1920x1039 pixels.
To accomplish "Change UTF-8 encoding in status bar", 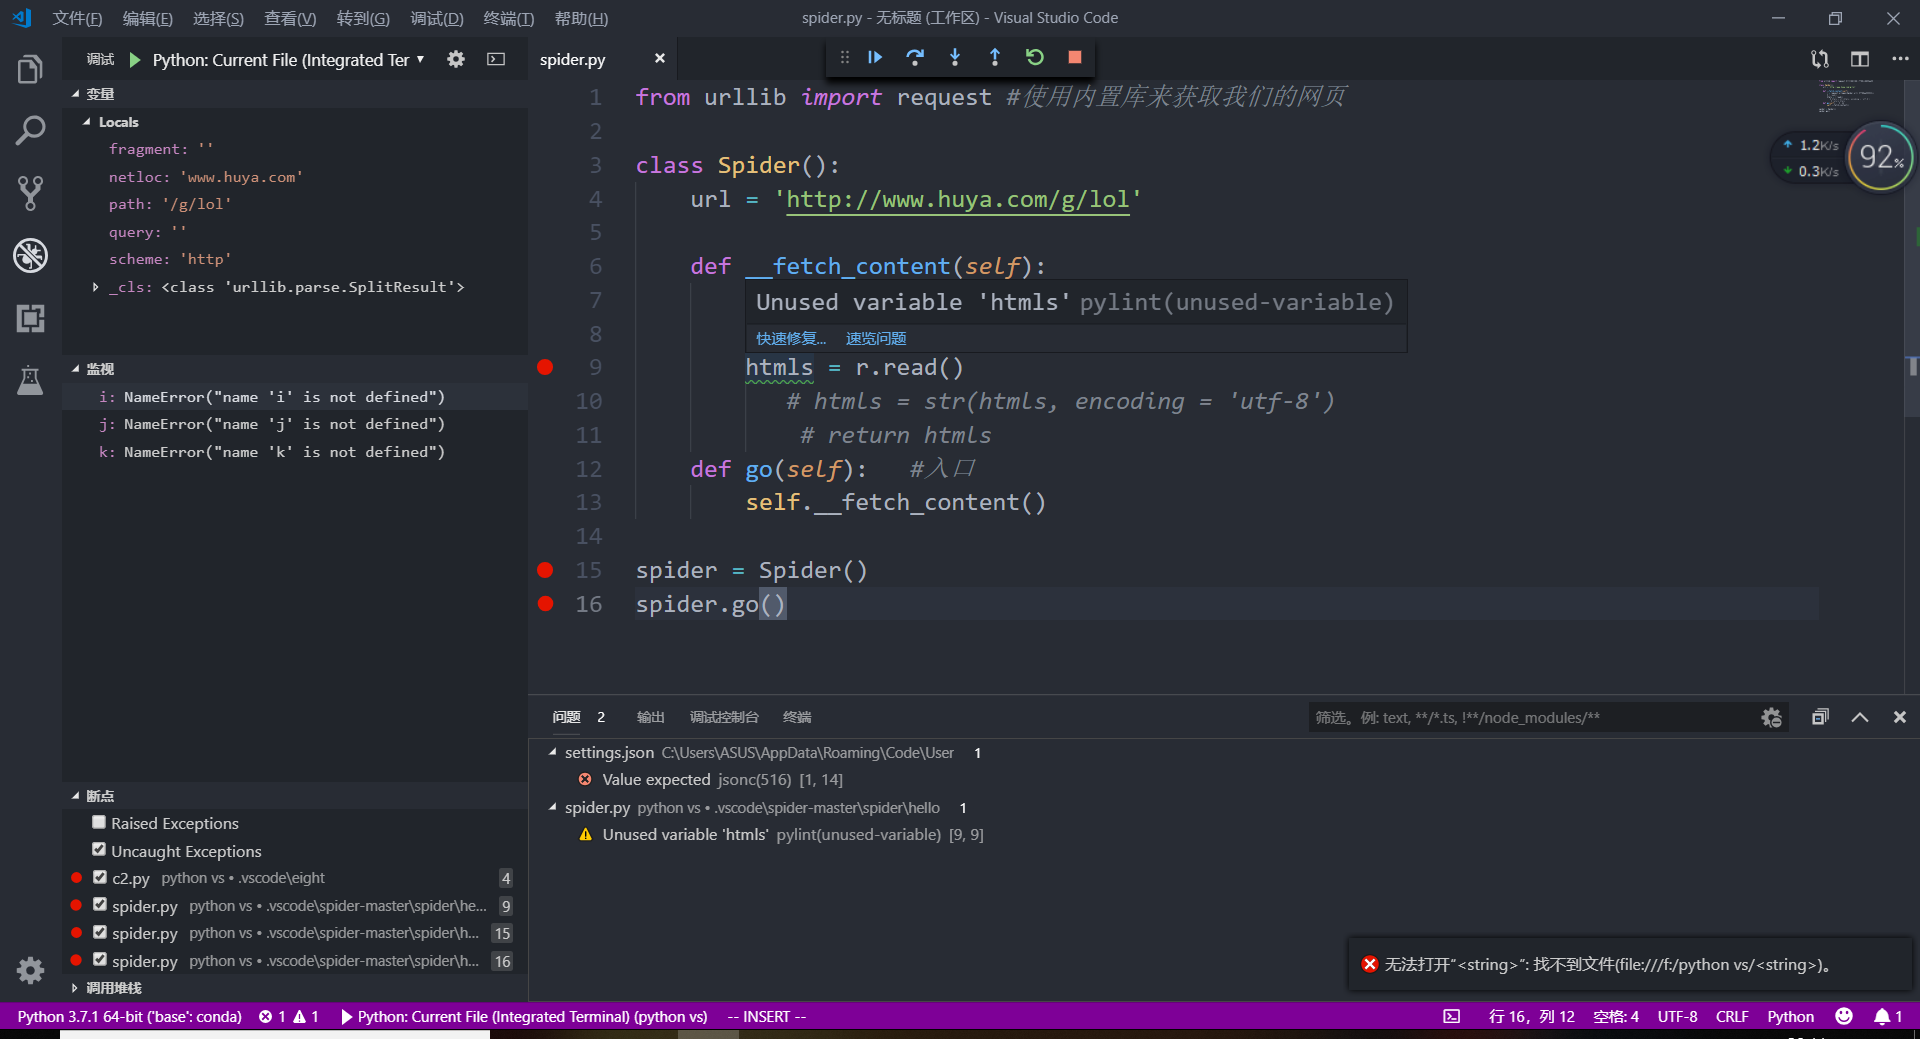I will [1677, 1016].
